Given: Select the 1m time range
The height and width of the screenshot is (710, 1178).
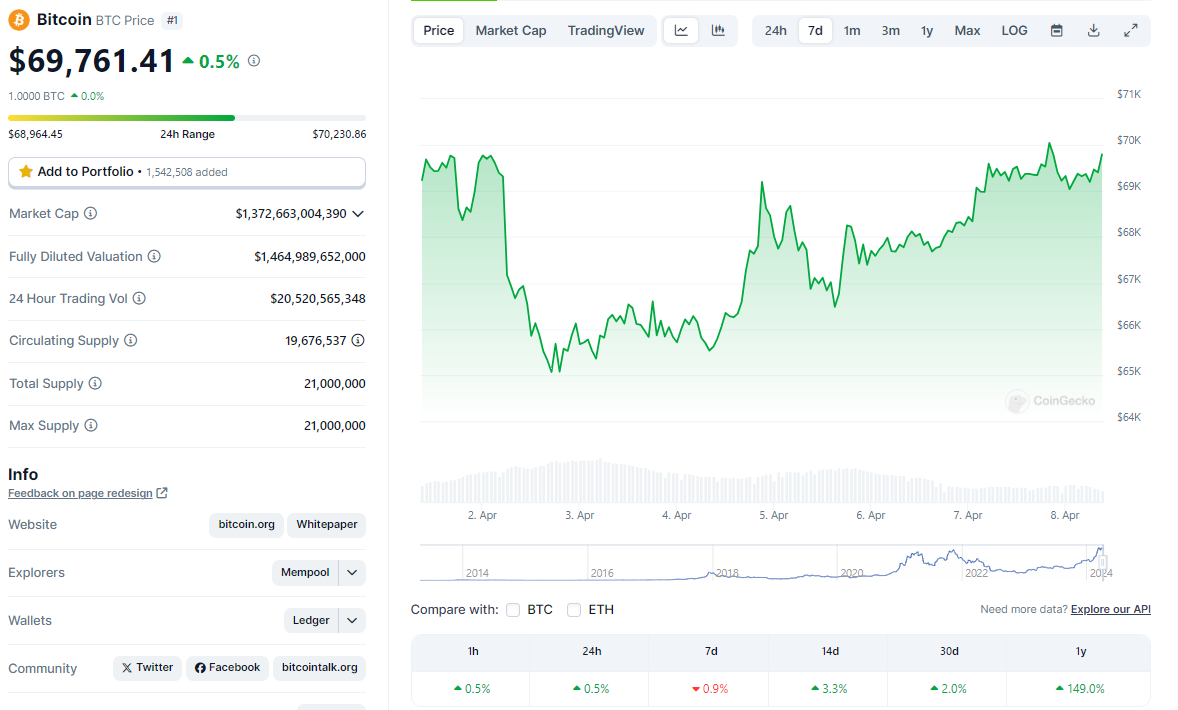Looking at the screenshot, I should tap(852, 31).
